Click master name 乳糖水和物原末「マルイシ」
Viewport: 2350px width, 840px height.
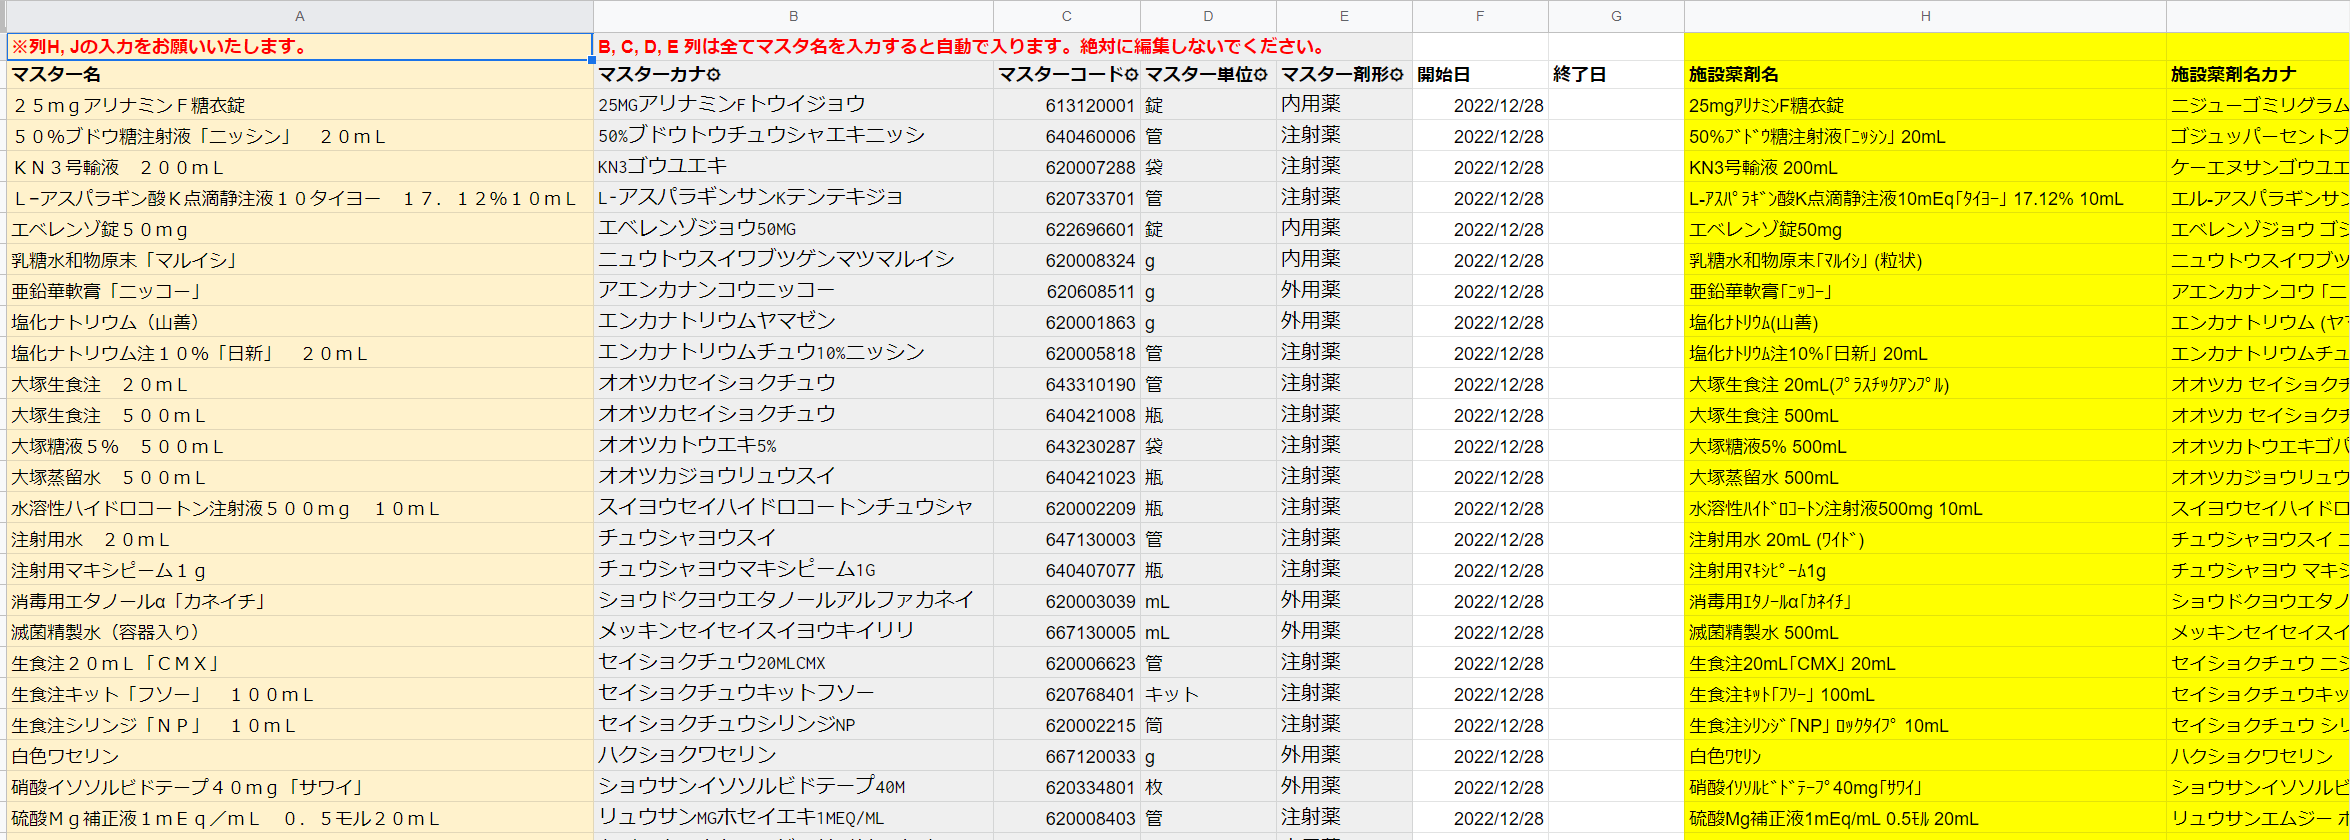[x=125, y=260]
